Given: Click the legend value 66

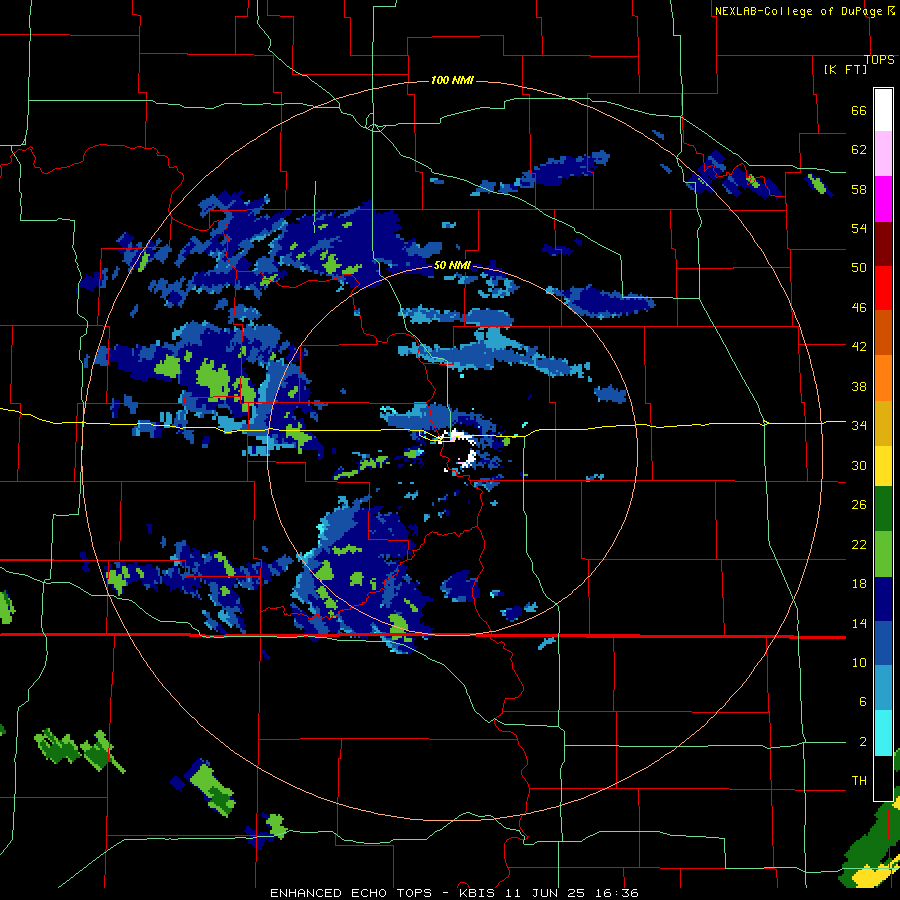Looking at the screenshot, I should [x=859, y=110].
